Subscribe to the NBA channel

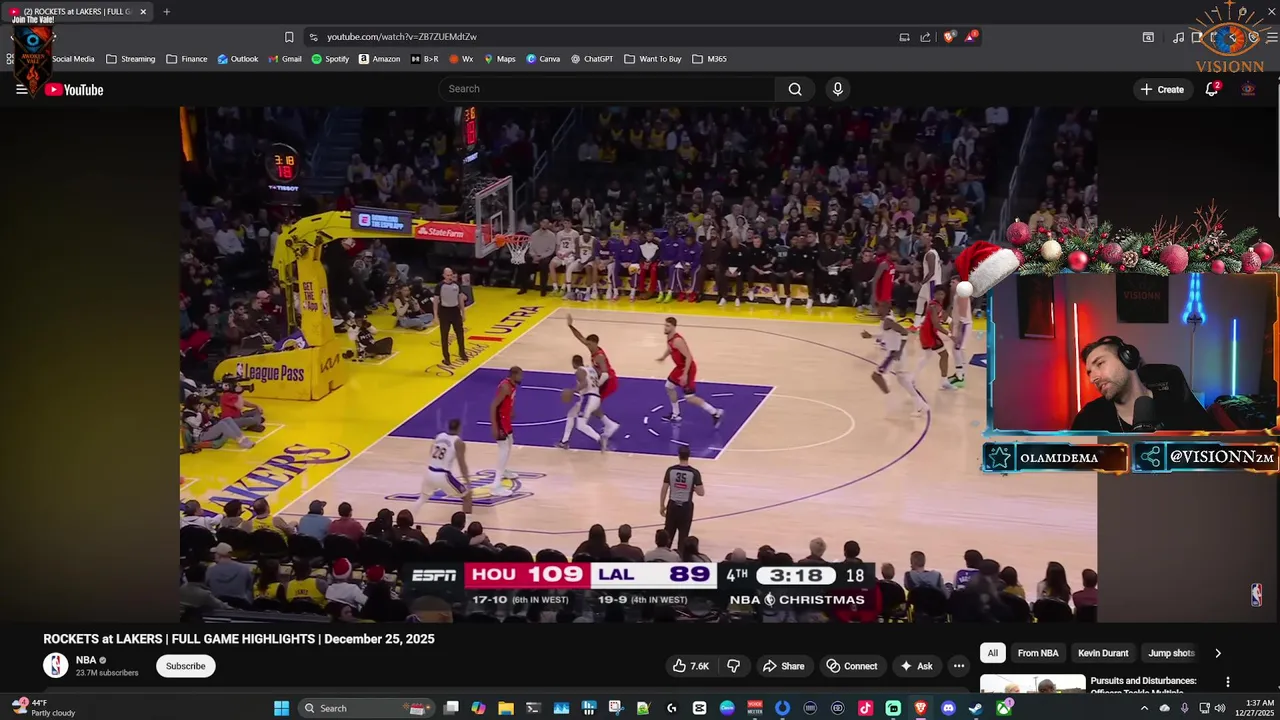[x=185, y=666]
